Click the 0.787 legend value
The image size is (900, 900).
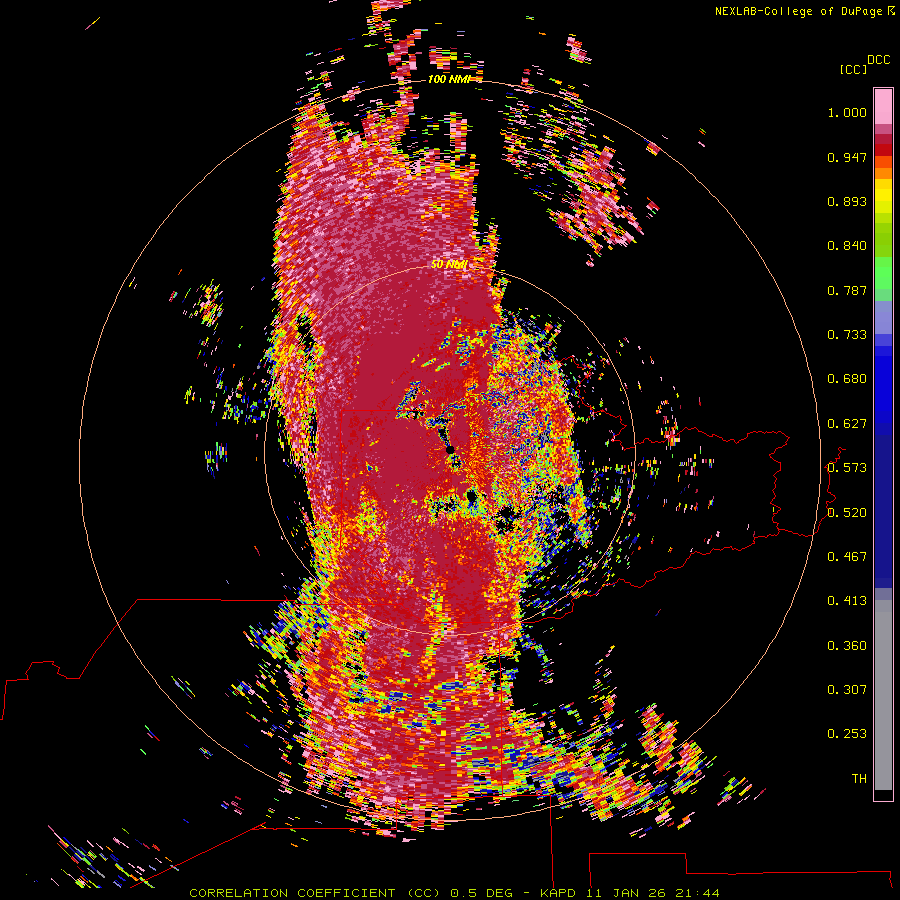(x=847, y=290)
